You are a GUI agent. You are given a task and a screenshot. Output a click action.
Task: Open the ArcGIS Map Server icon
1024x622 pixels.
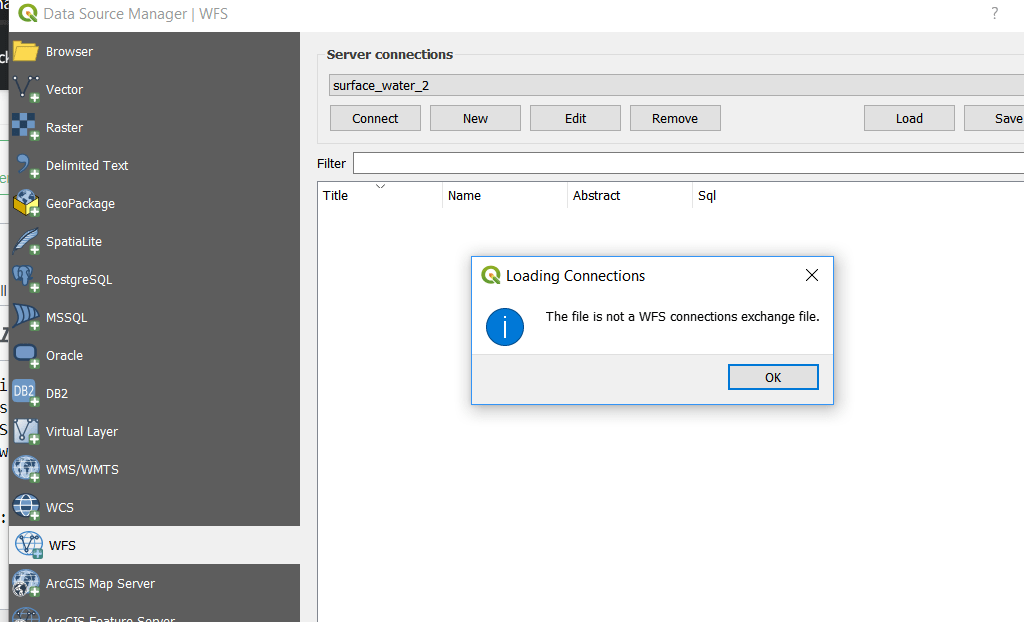coord(26,583)
